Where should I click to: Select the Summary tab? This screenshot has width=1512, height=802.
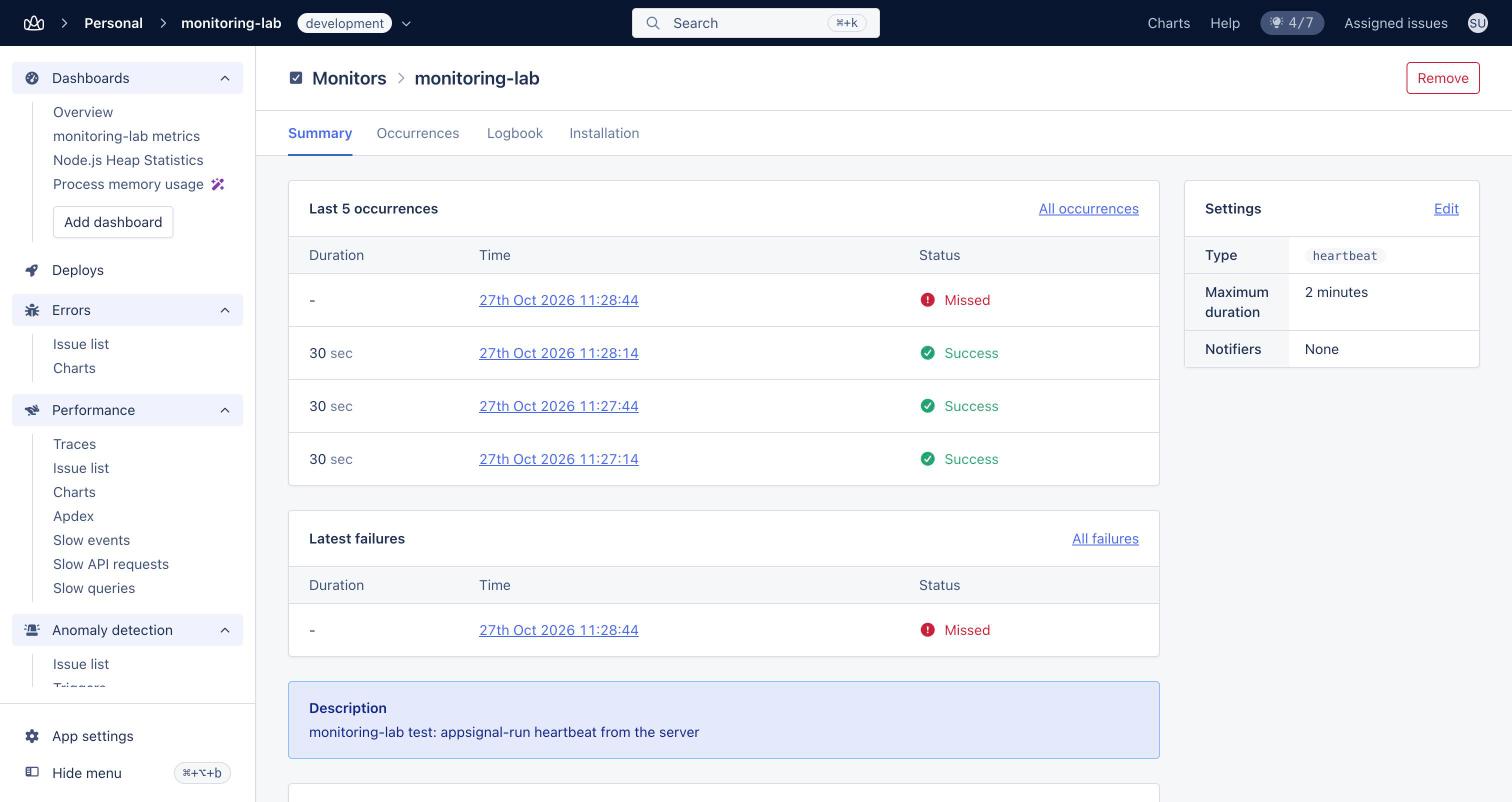click(x=320, y=133)
